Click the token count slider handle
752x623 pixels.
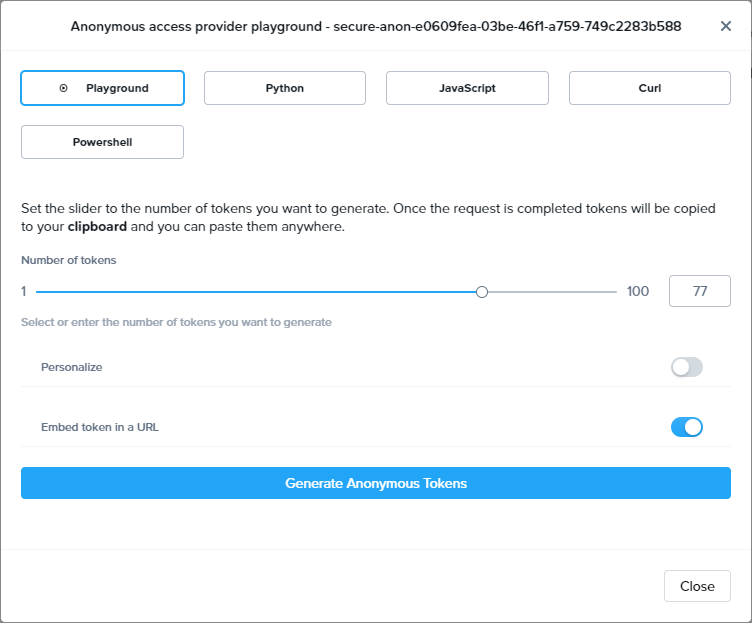[x=482, y=292]
